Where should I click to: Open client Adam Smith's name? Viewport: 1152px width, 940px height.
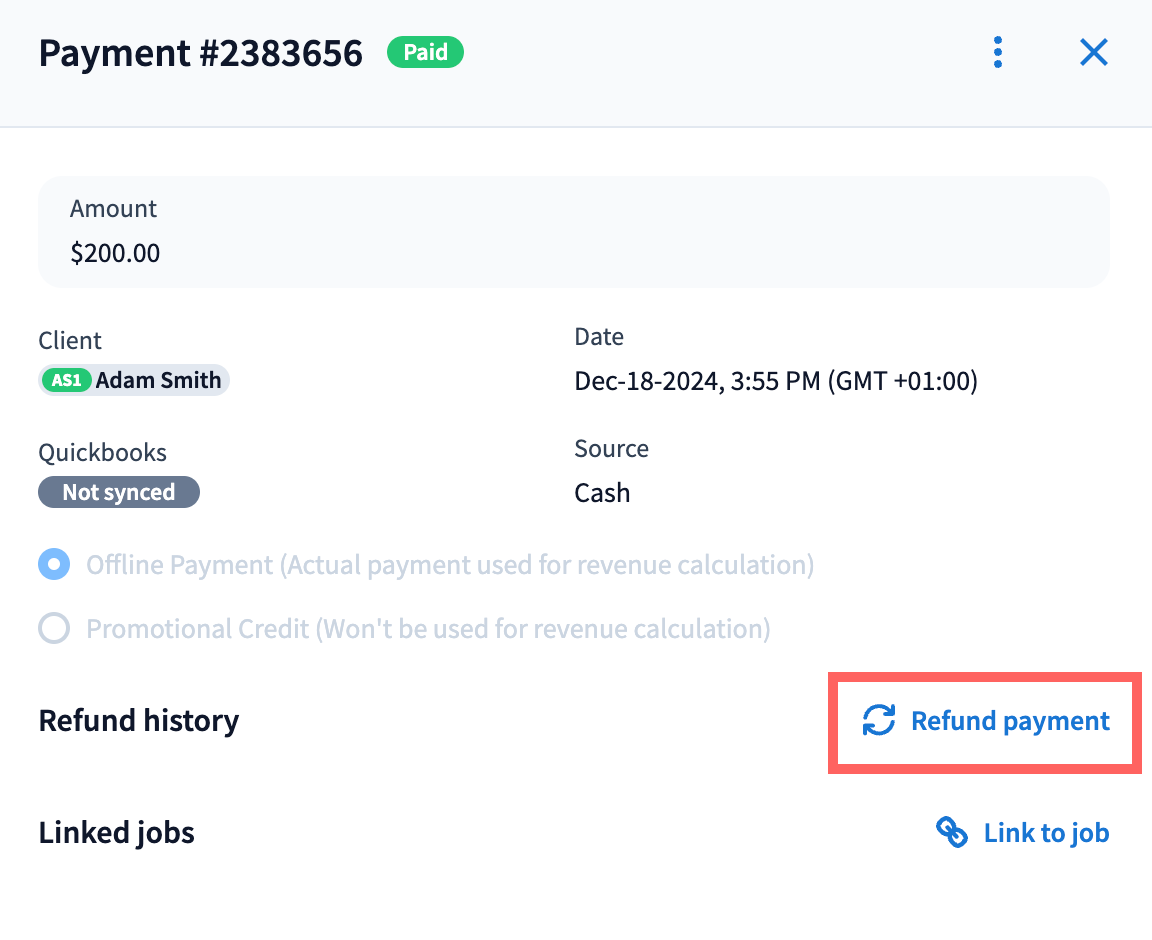[x=158, y=381]
